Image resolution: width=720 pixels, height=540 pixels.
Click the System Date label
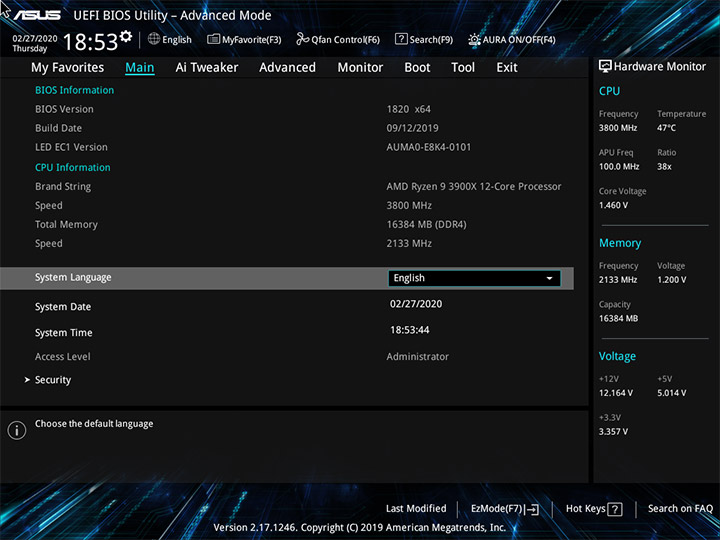pos(63,307)
